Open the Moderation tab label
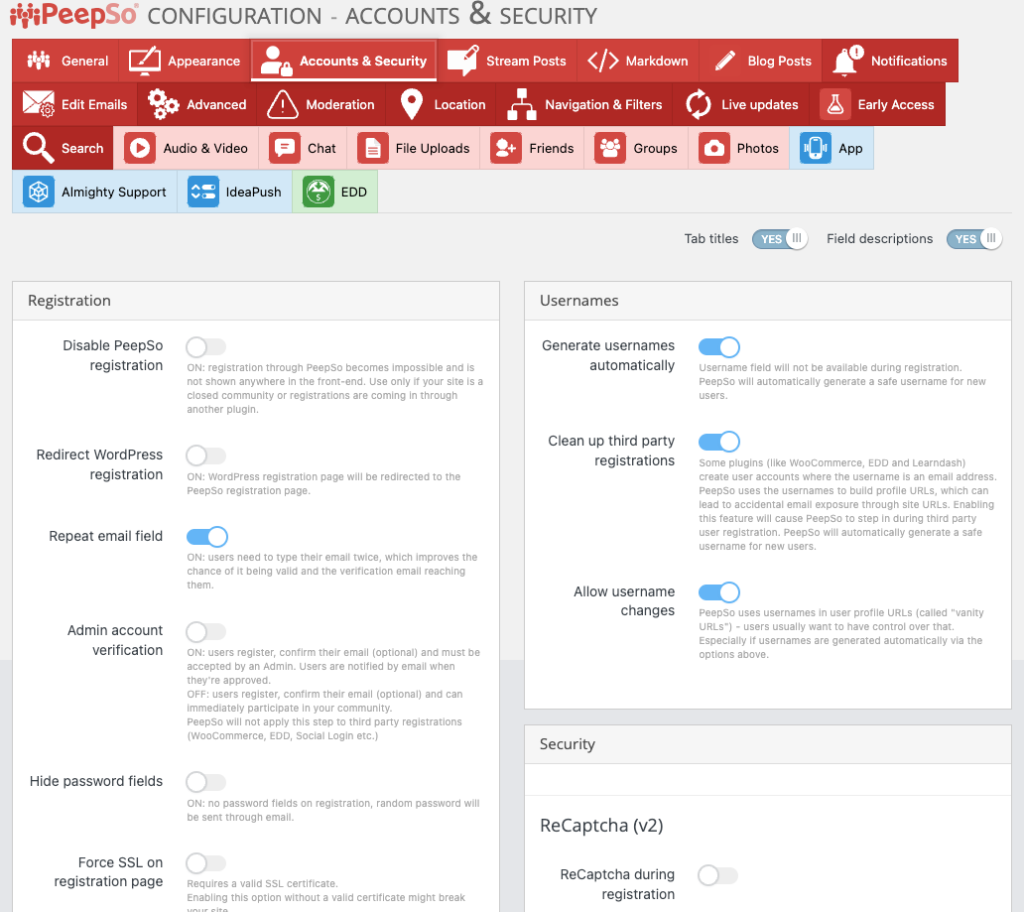1024x912 pixels. pos(340,105)
